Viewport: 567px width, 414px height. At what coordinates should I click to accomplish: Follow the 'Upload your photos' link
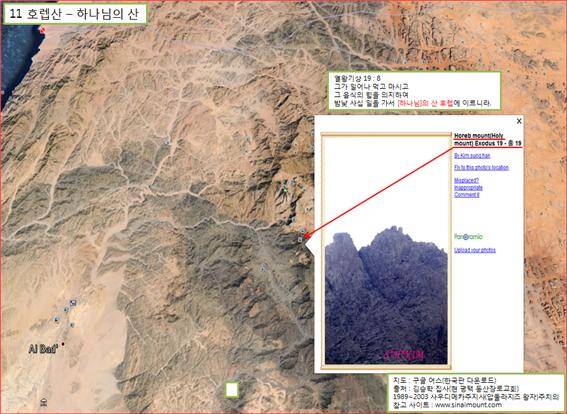pyautogui.click(x=475, y=250)
